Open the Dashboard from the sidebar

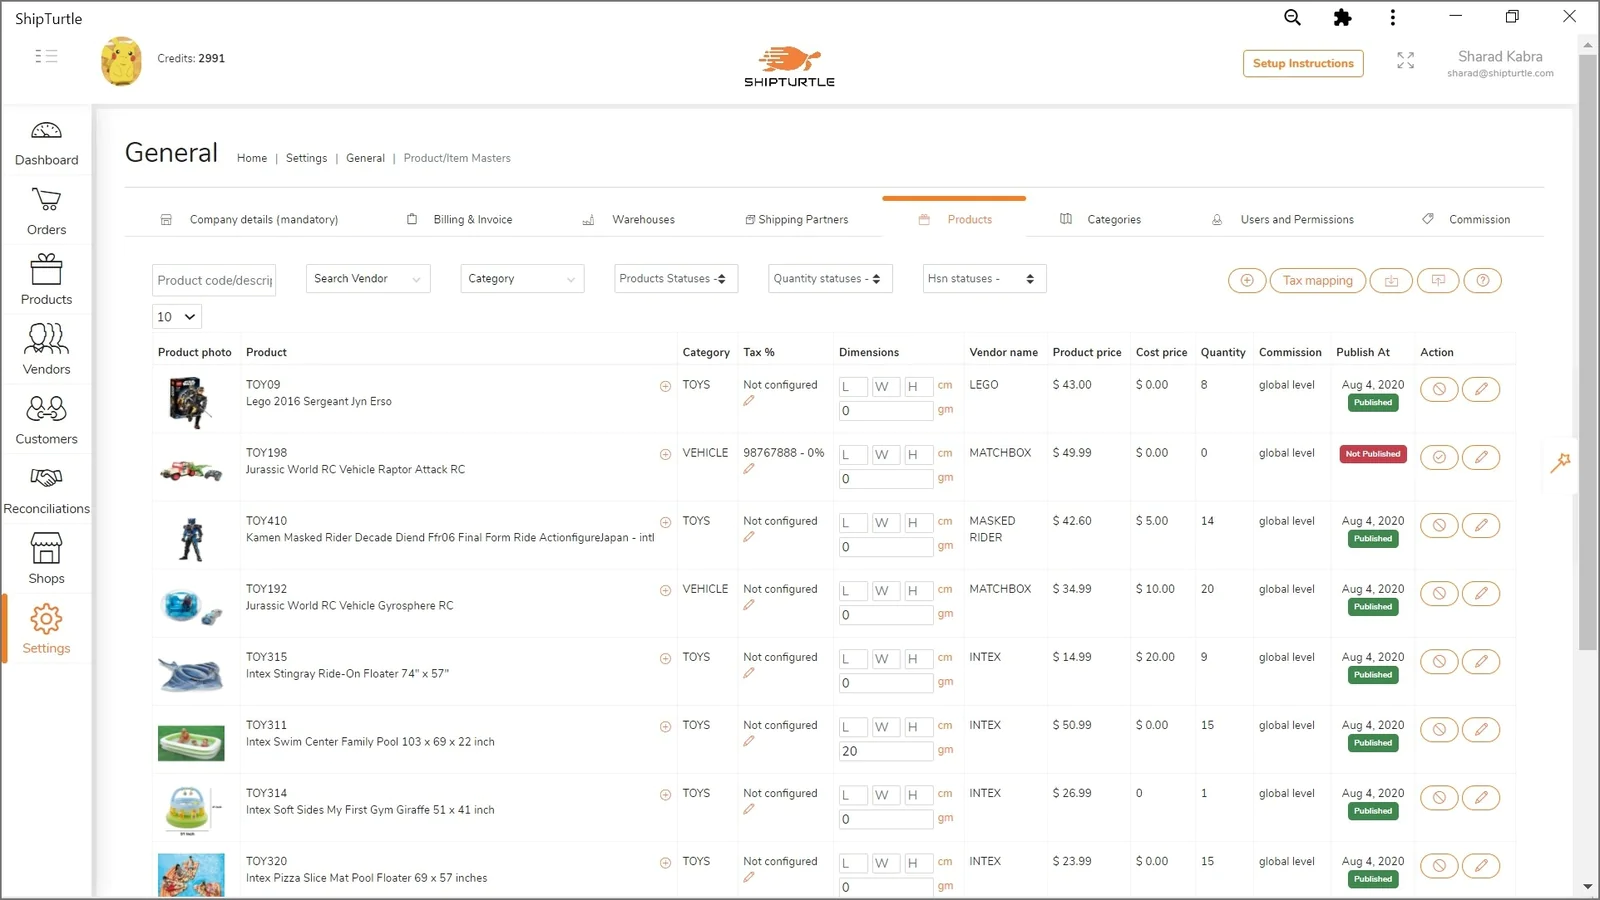46,144
